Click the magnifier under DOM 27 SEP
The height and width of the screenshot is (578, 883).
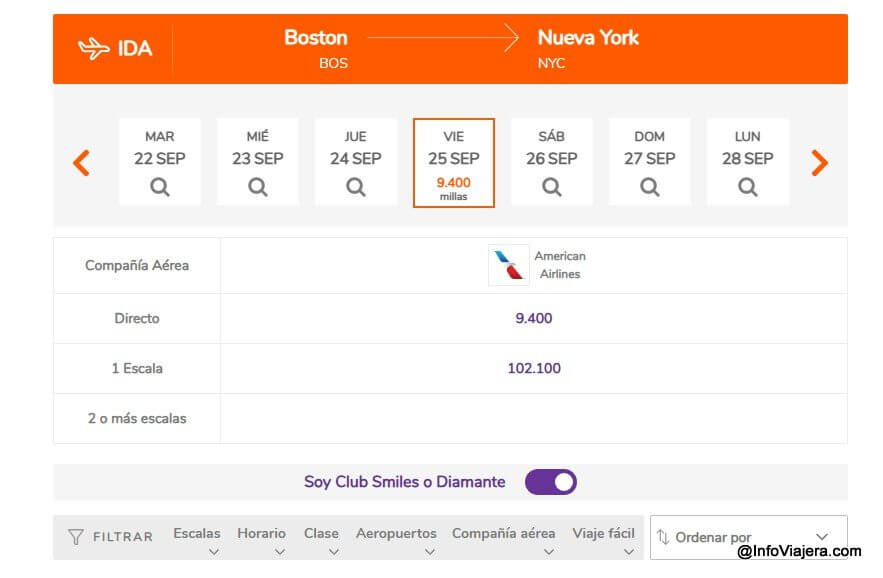pos(649,186)
